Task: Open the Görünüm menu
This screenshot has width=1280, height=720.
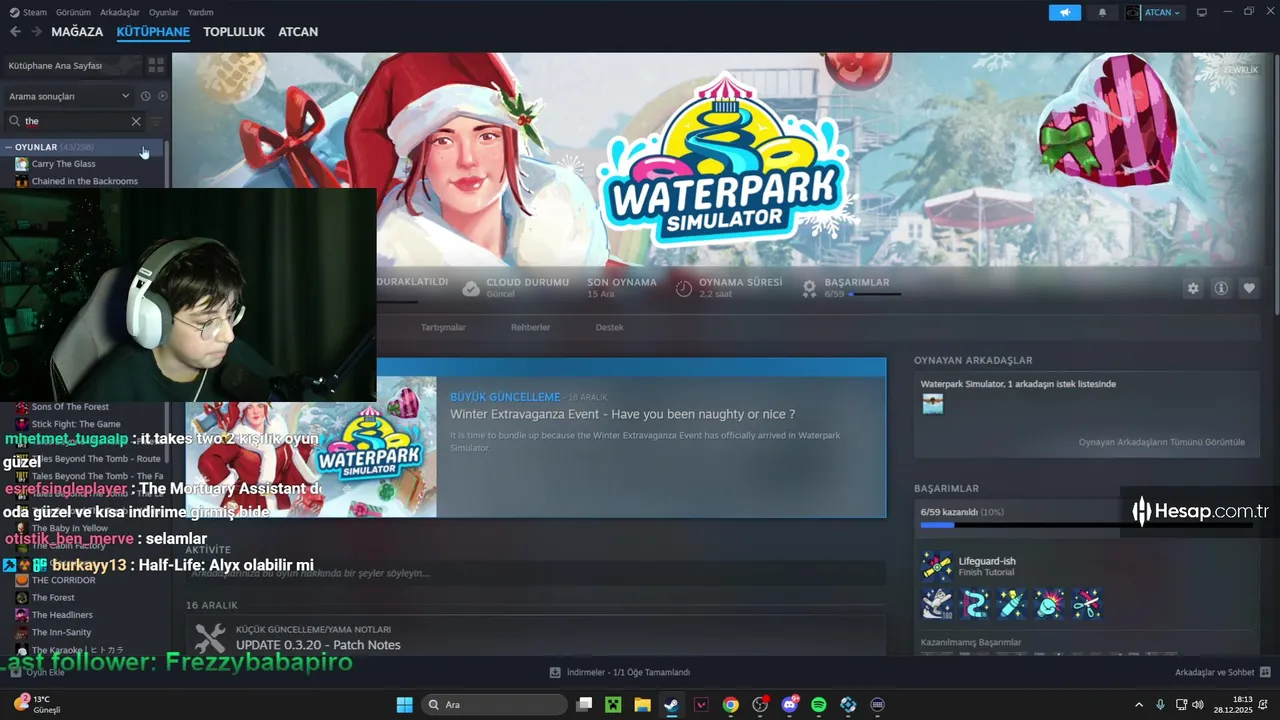Action: pos(73,12)
